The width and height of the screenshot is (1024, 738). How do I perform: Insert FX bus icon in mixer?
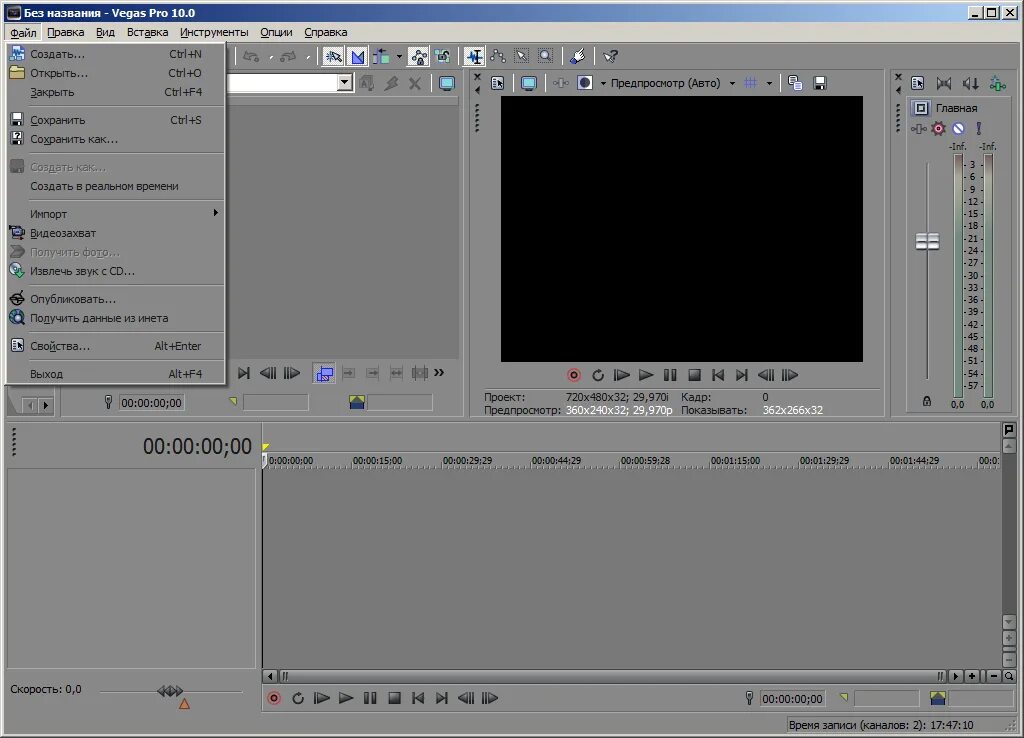click(x=997, y=84)
